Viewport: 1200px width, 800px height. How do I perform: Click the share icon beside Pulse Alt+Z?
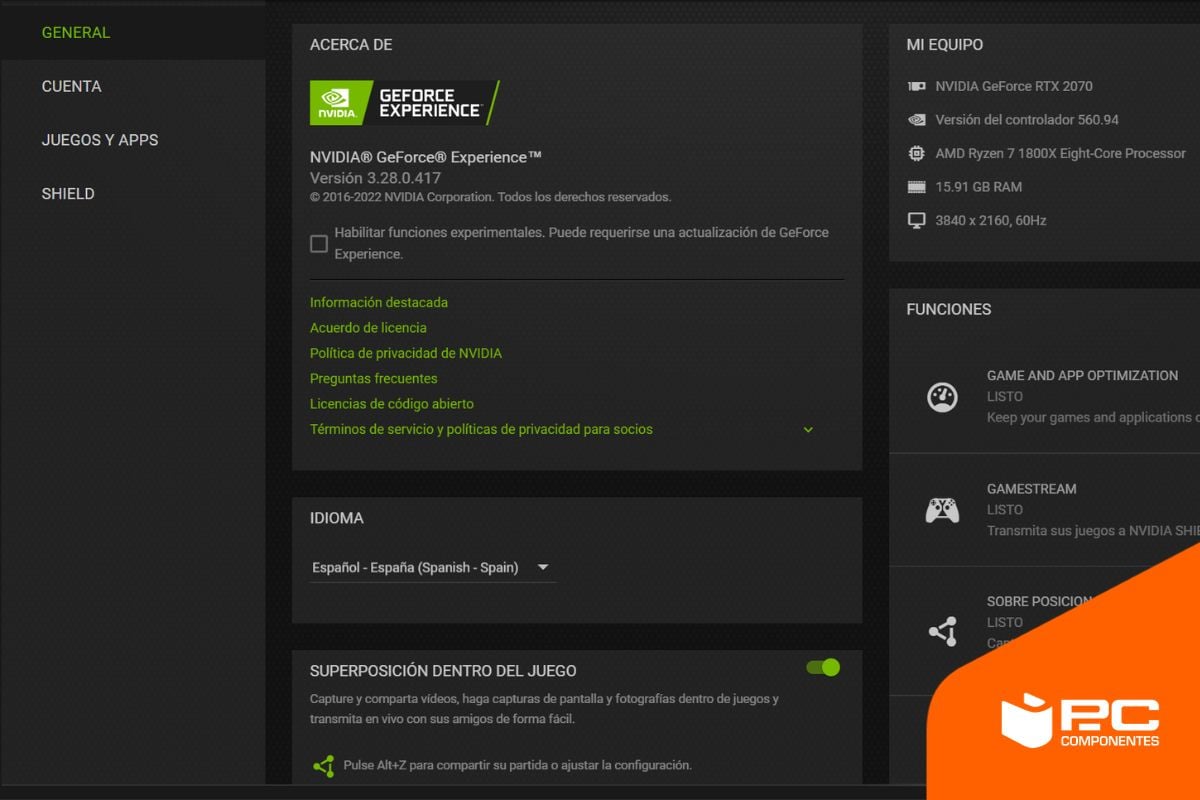[x=323, y=766]
